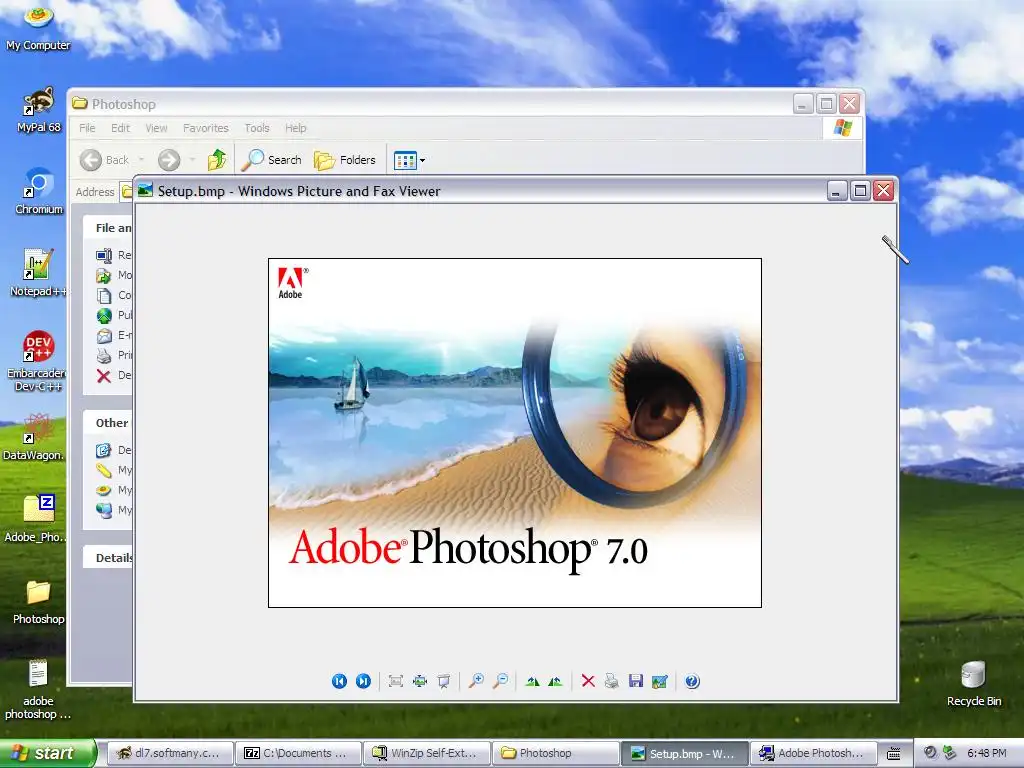Rotate the image counterclockwise

(x=556, y=681)
